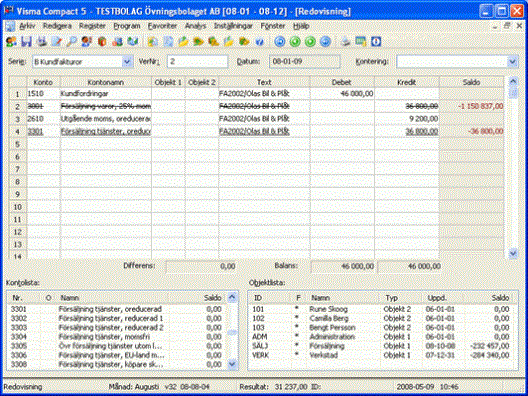528x396 pixels.
Task: Click the VerNr input field
Action: click(198, 62)
